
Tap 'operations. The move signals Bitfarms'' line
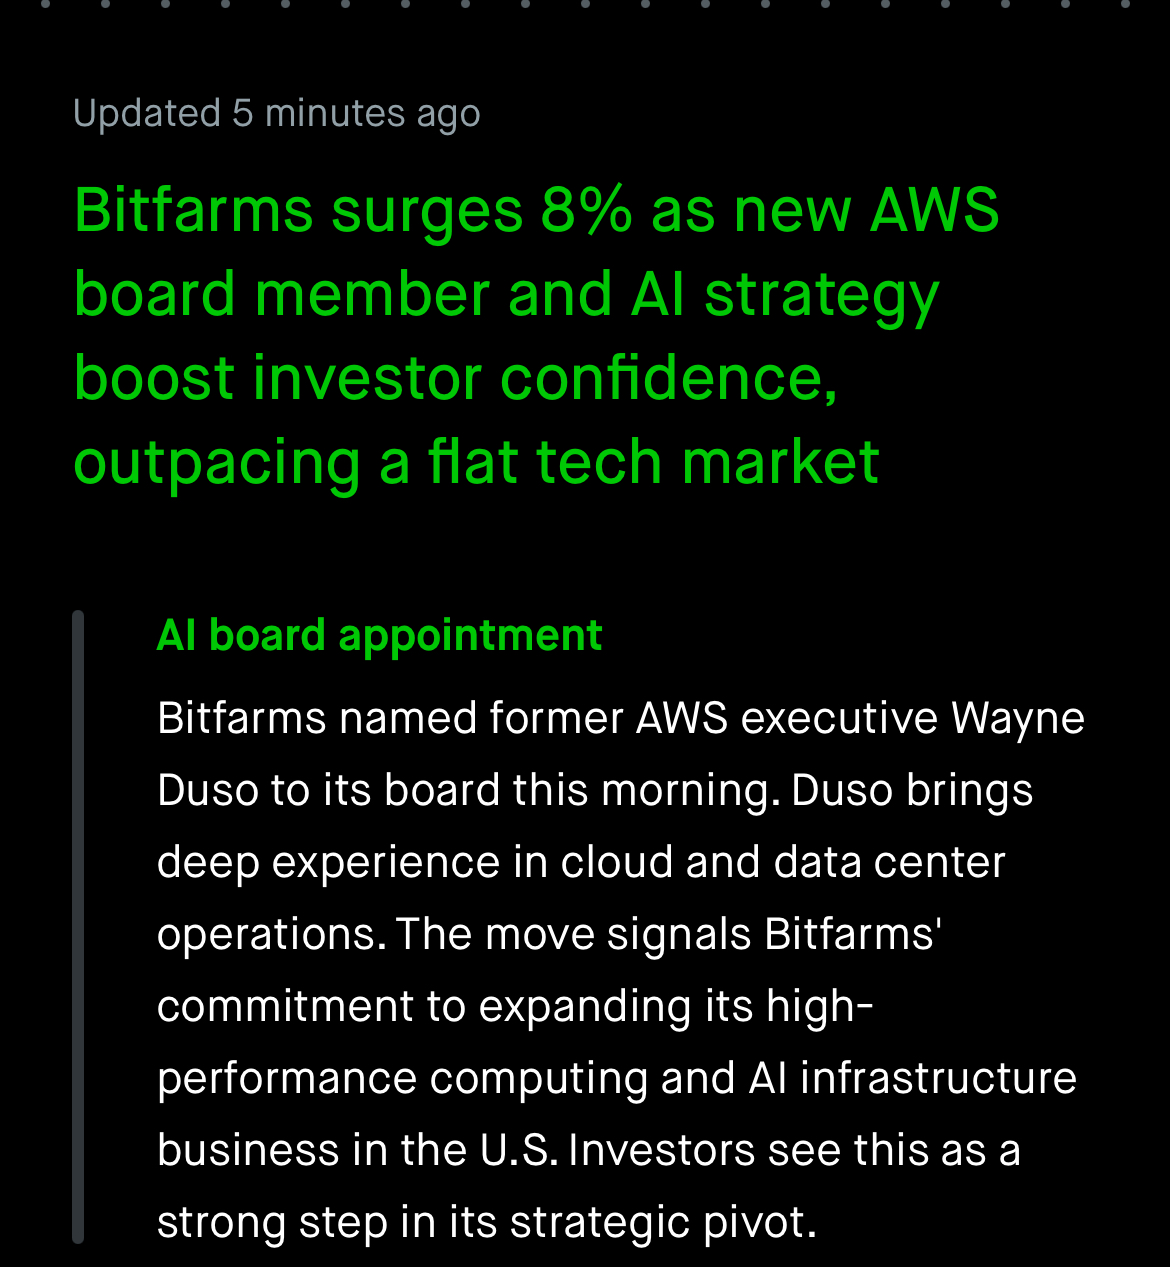[549, 935]
